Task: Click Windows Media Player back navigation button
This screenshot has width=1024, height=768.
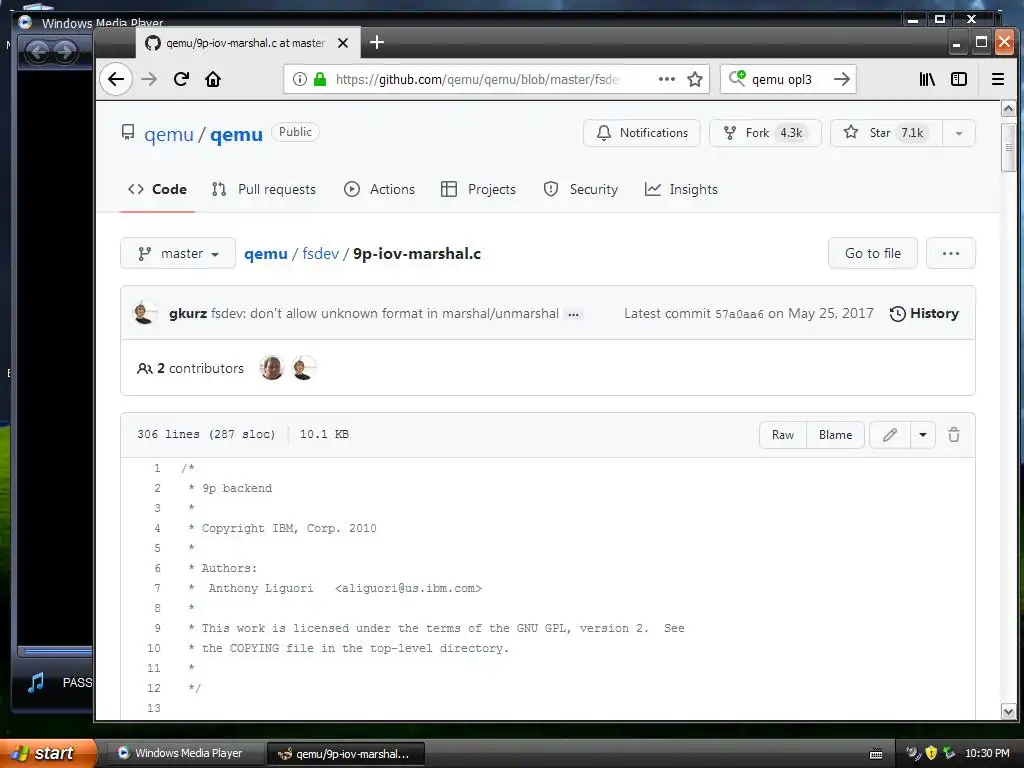Action: pos(38,52)
